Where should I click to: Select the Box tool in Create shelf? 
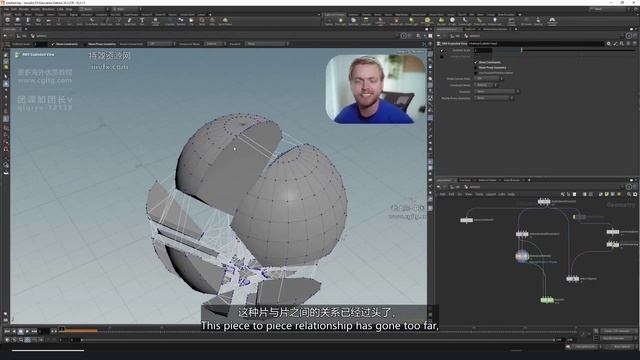click(x=7, y=21)
